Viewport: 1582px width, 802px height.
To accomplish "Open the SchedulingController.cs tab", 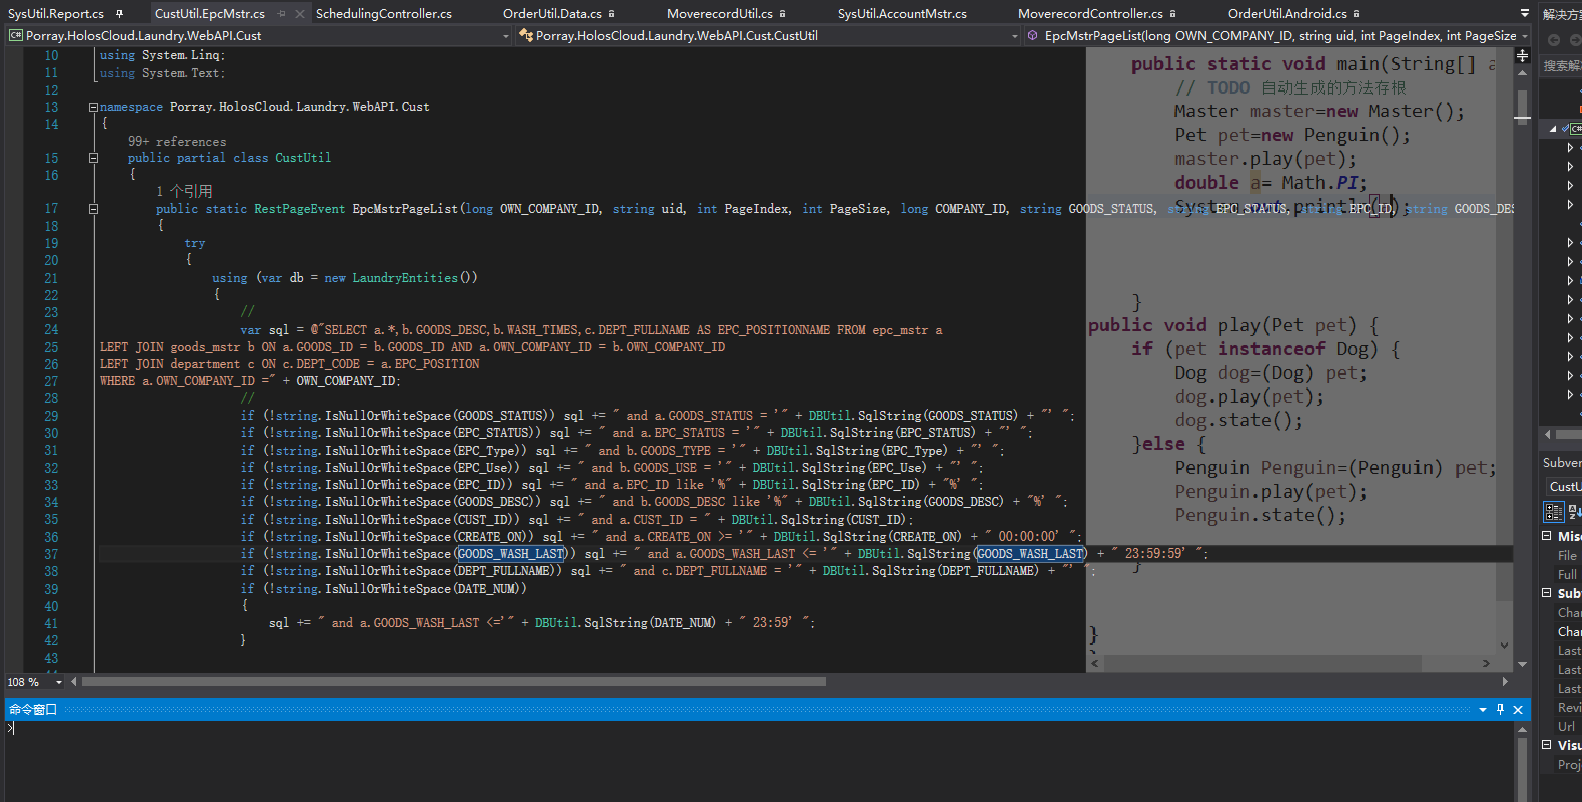I will tap(384, 14).
